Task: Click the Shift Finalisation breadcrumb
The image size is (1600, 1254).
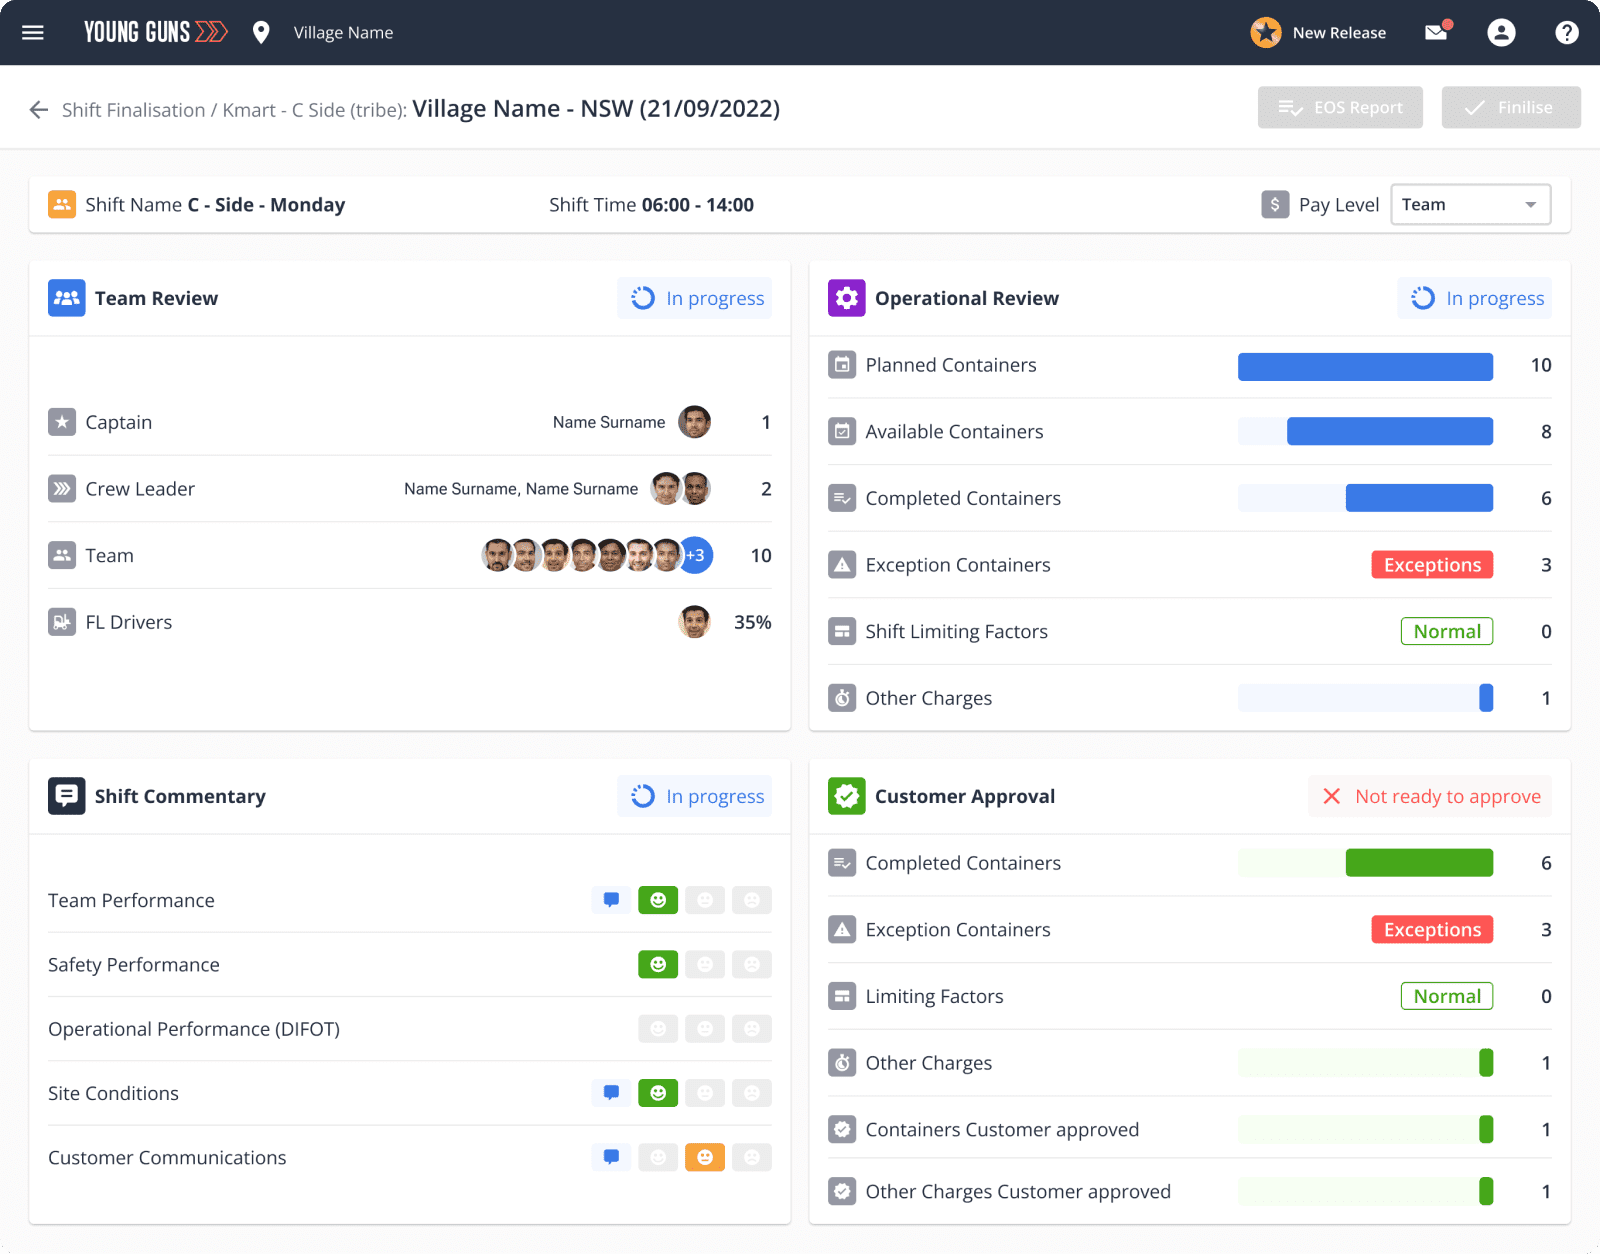Action: 133,110
